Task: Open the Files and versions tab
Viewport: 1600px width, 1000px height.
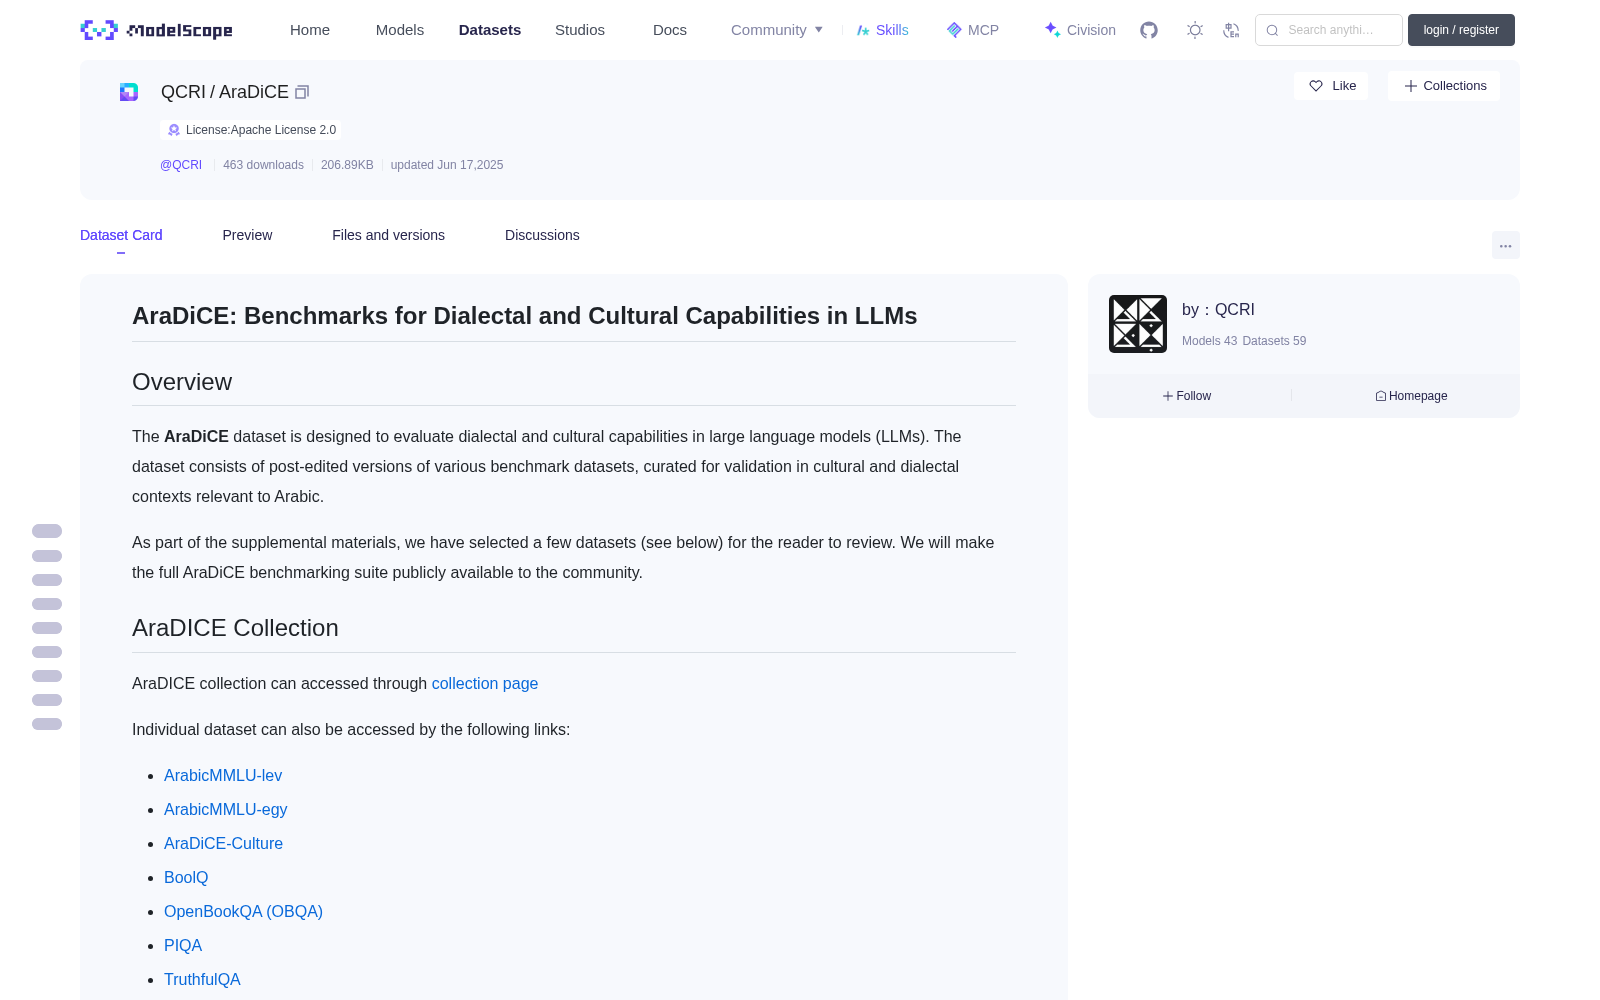Action: (x=388, y=235)
